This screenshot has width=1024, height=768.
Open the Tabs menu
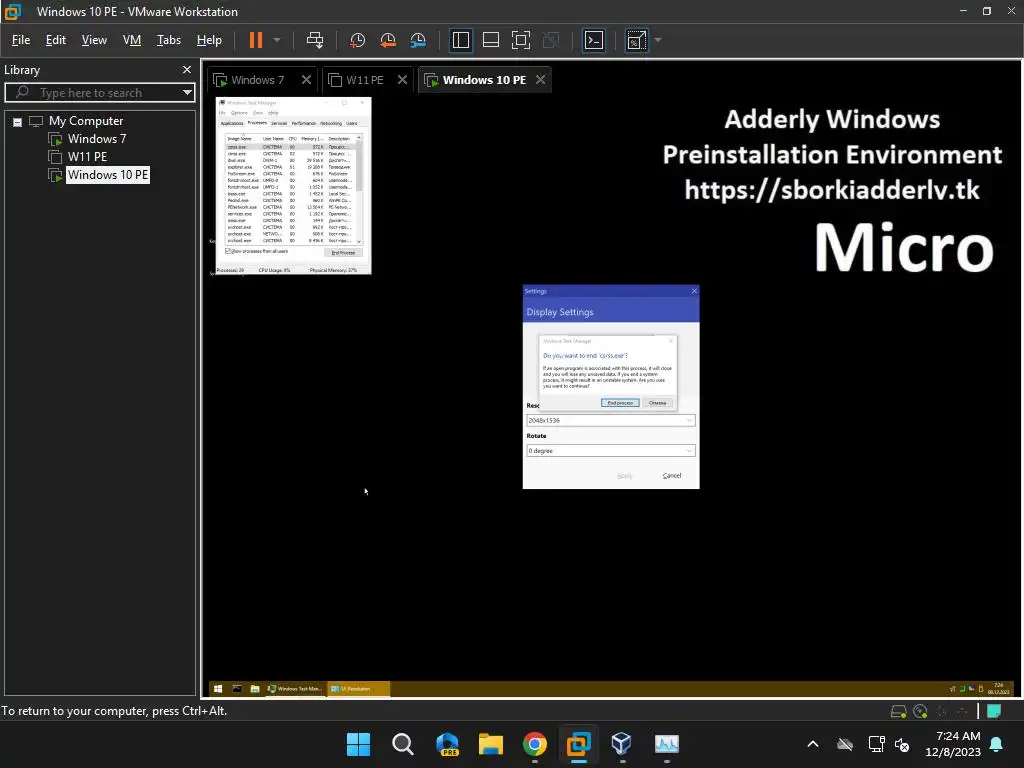[x=168, y=40]
